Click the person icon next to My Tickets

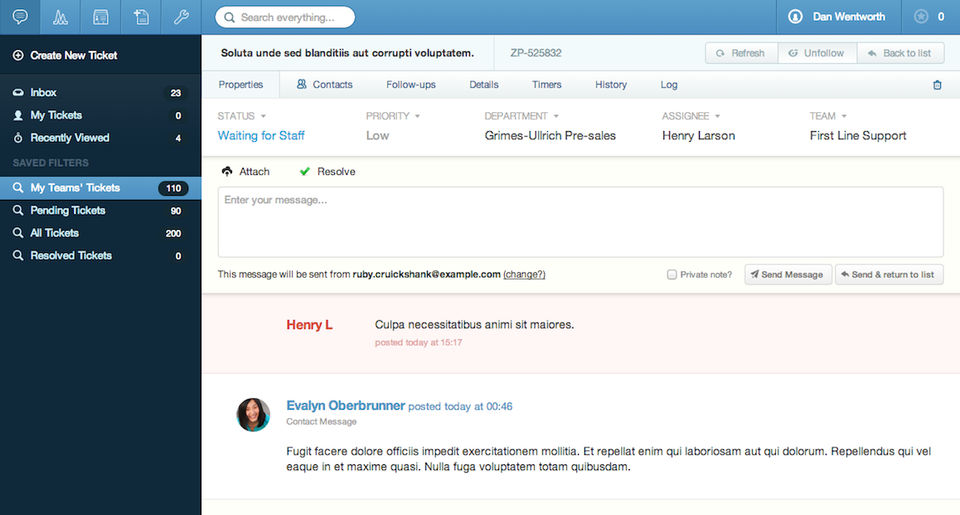coord(18,115)
